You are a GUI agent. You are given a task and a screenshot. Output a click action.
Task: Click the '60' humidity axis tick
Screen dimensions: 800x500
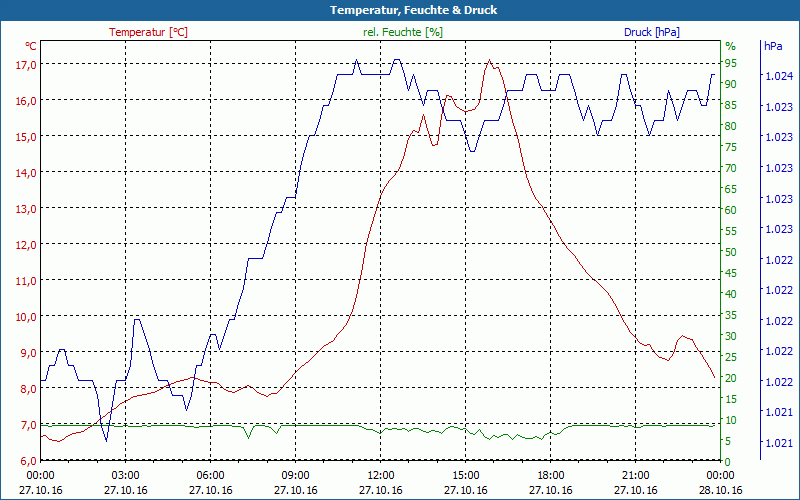click(731, 210)
